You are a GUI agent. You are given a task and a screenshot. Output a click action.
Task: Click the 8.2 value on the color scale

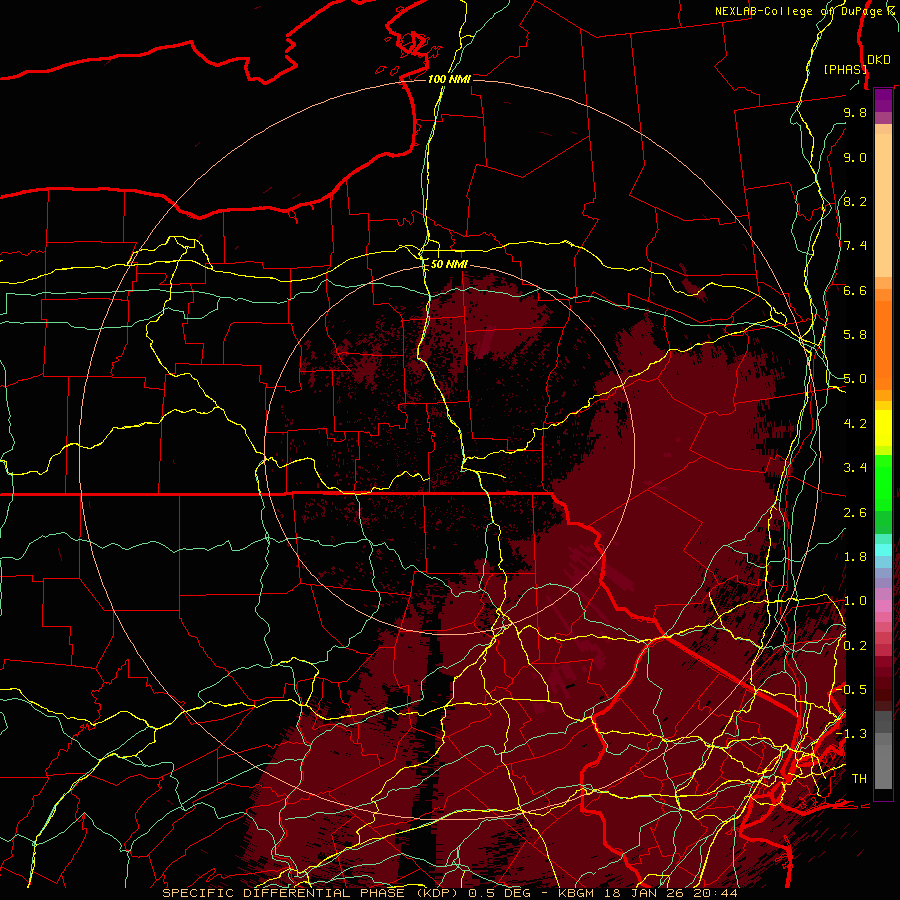[x=855, y=201]
